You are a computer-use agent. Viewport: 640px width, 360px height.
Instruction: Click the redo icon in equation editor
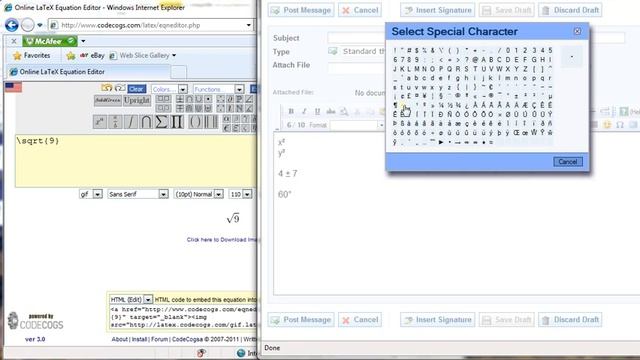pos(120,88)
